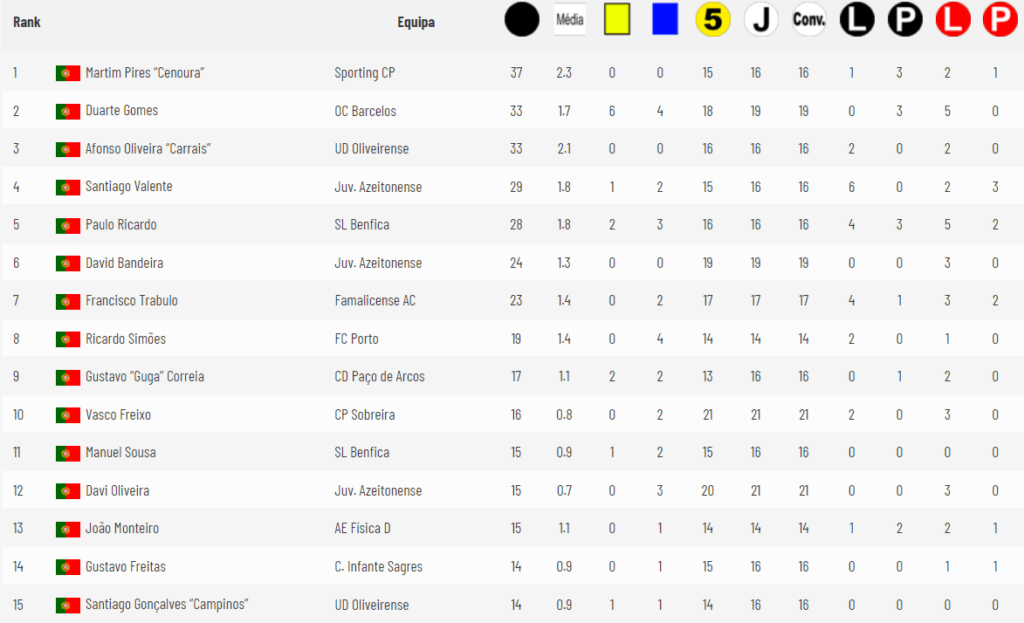
Task: Click the white J games icon
Action: 761,20
